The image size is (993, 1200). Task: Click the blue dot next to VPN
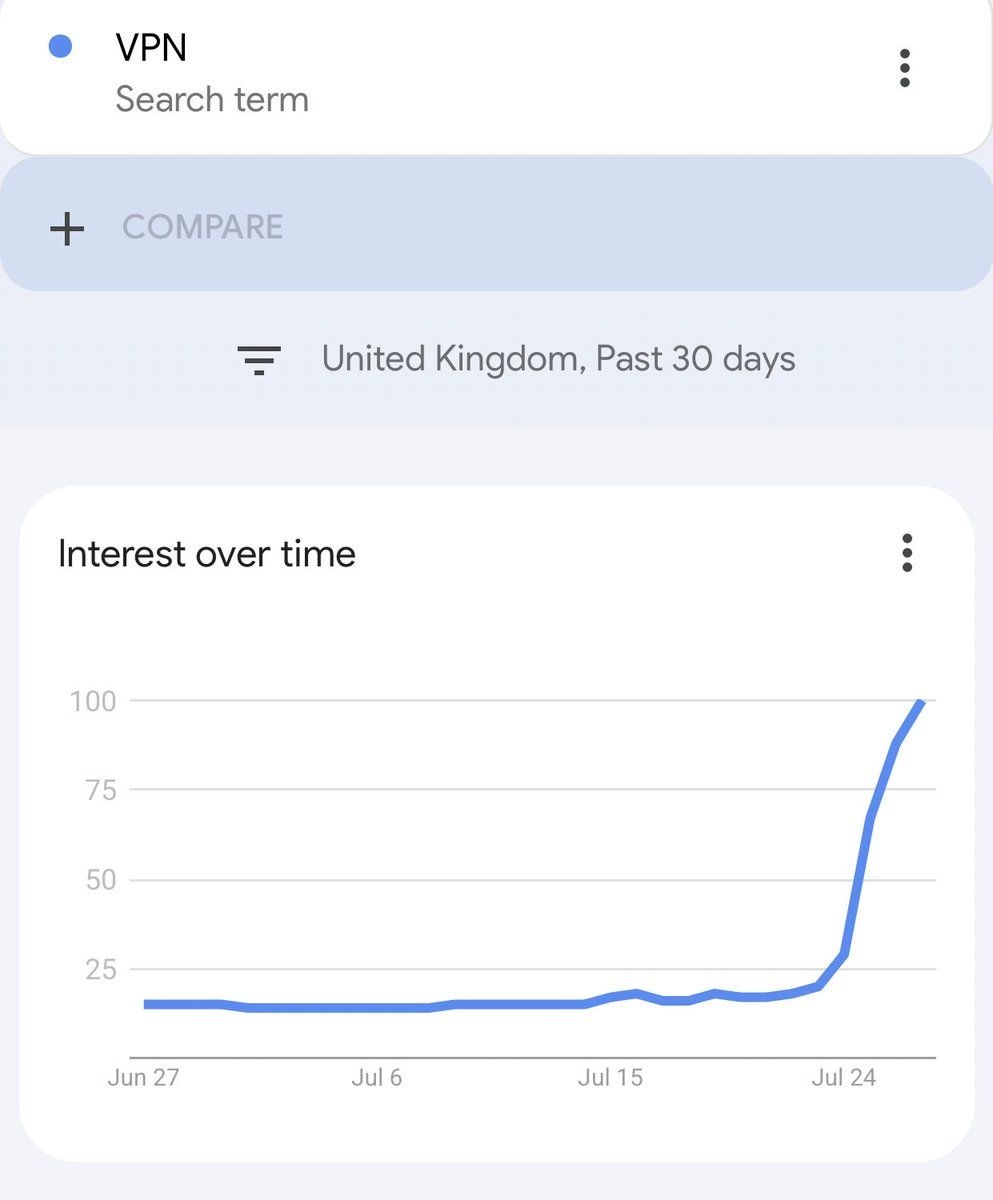point(60,47)
